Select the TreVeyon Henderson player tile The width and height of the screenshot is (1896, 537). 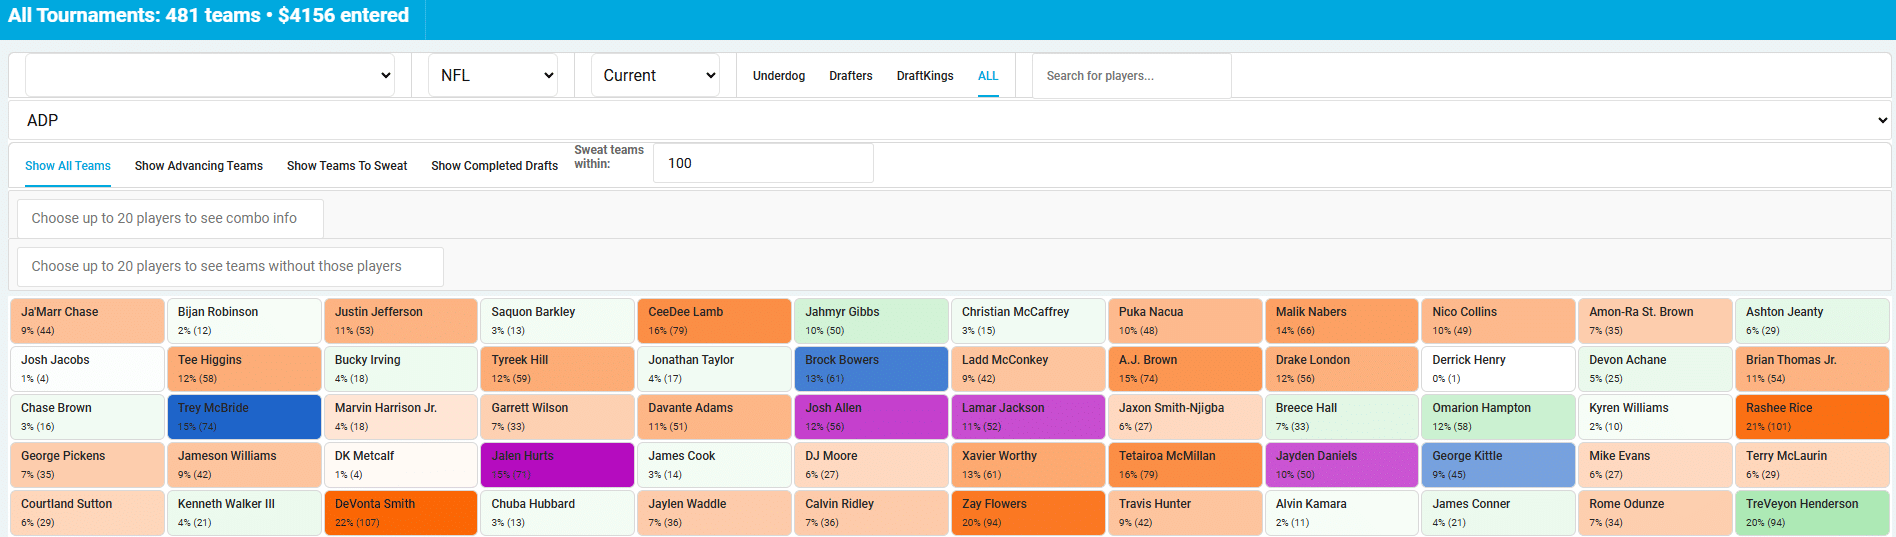[x=1811, y=513]
